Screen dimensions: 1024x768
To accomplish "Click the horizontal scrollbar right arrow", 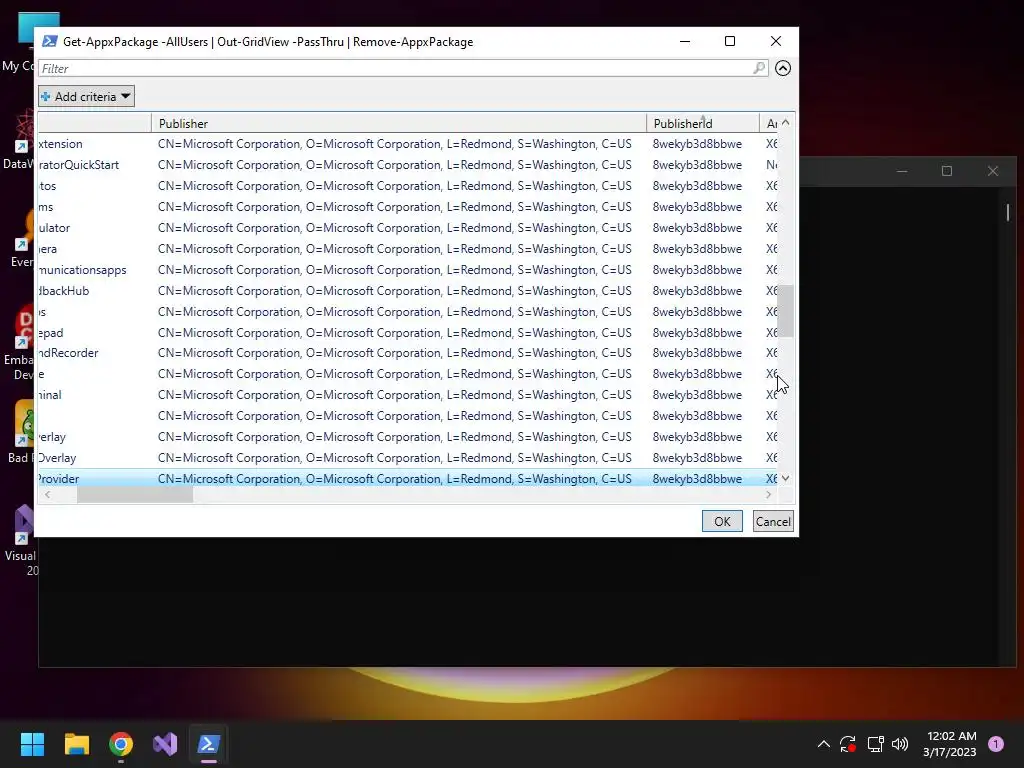I will [x=769, y=495].
